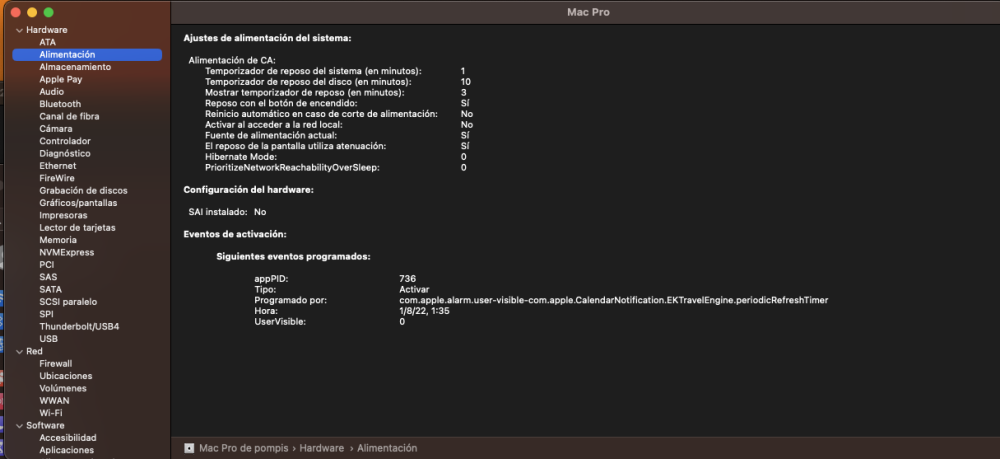This screenshot has height=459, width=1000.
Task: Open the Audio hardware entry
Action: (51, 92)
